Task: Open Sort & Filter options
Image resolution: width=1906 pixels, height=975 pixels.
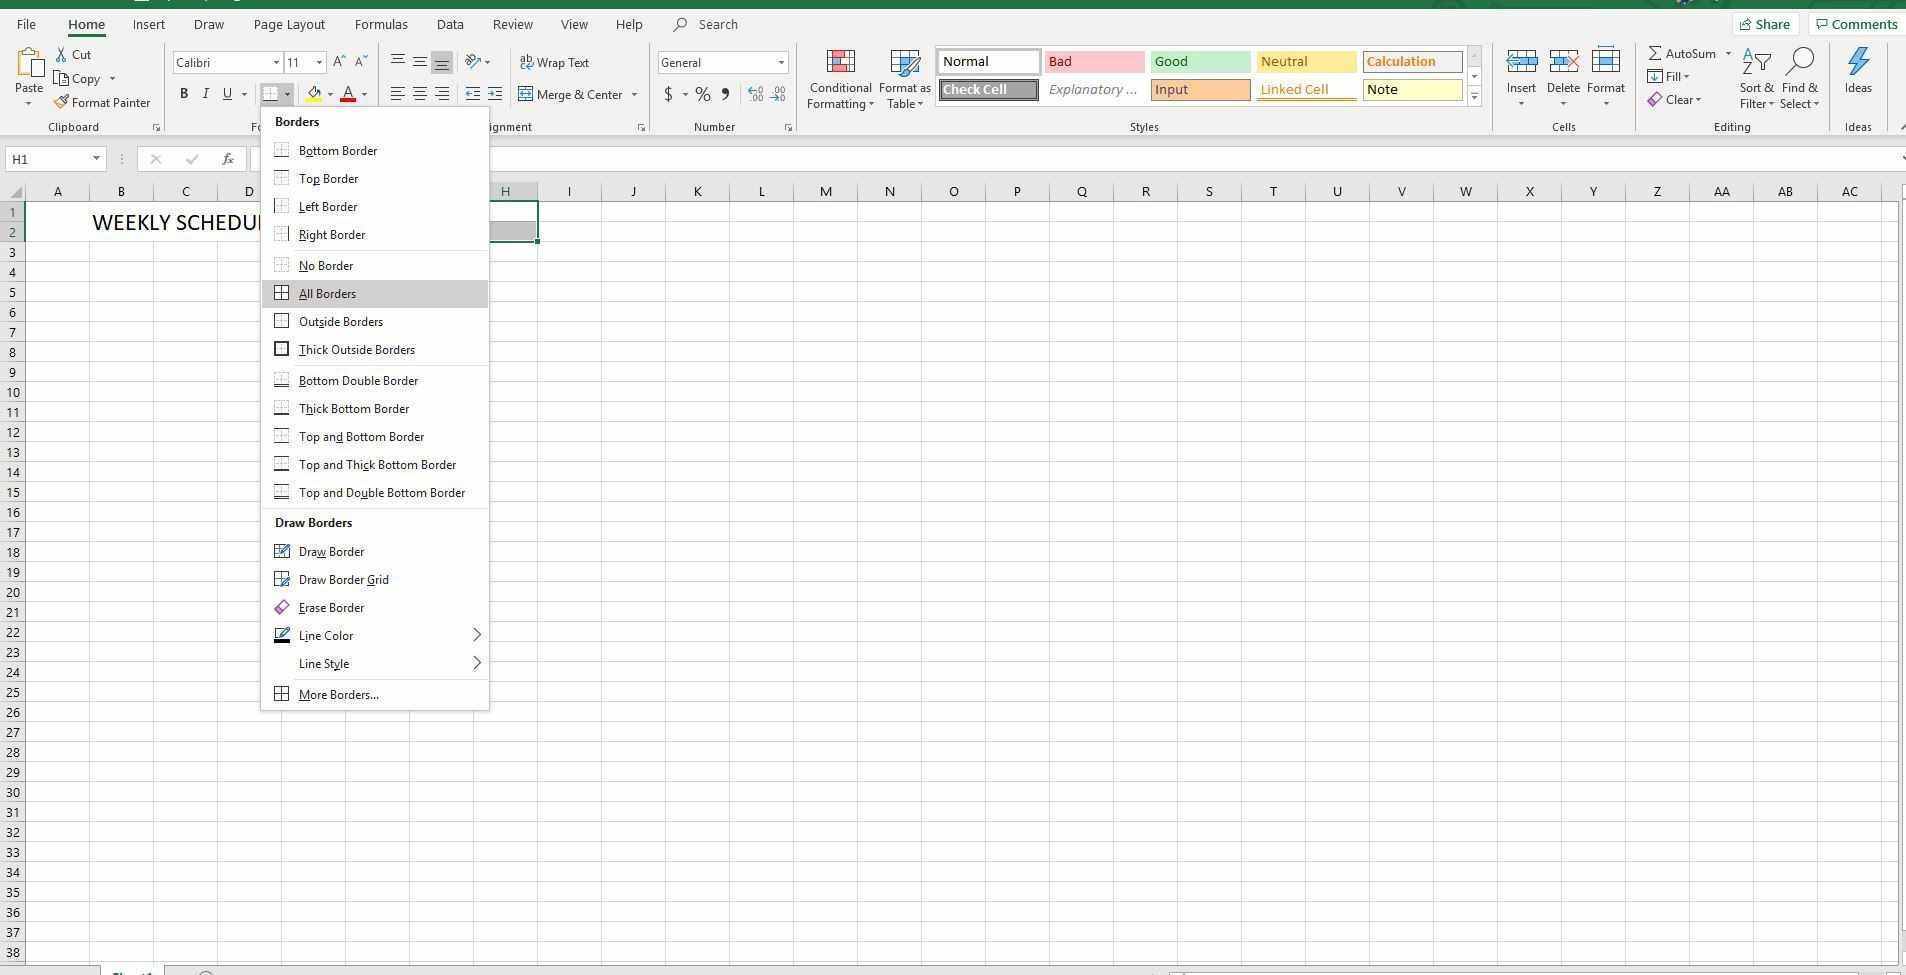Action: tap(1756, 78)
